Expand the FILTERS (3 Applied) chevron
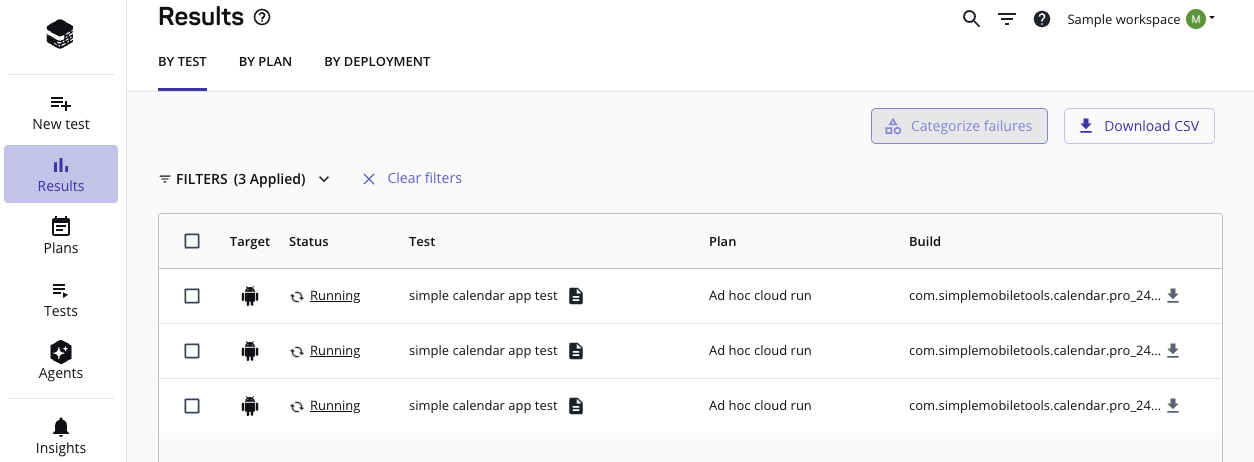The image size is (1254, 462). [324, 179]
